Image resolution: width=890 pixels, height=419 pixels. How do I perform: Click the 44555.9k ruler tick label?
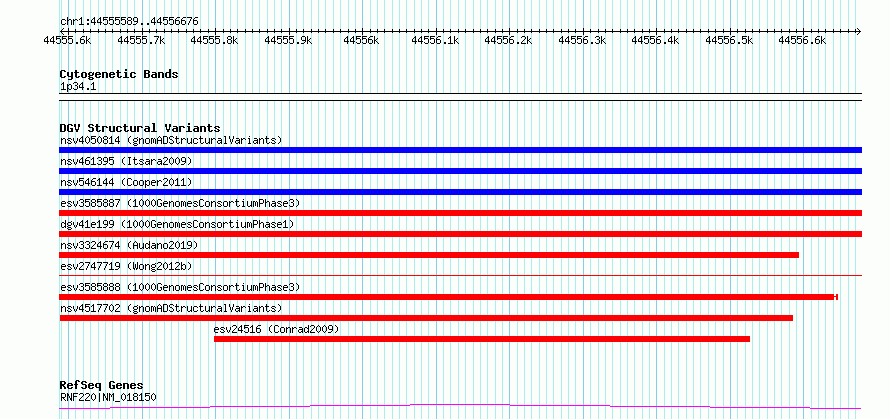(288, 40)
